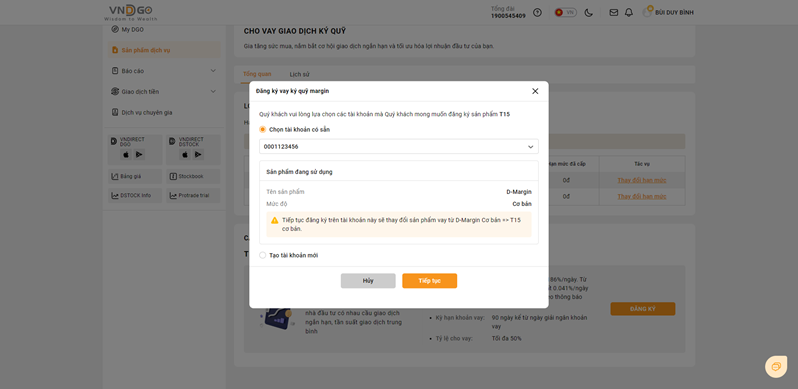
Task: Click VNDIRECT DSTOCK Google Play icon
Action: [x=198, y=154]
